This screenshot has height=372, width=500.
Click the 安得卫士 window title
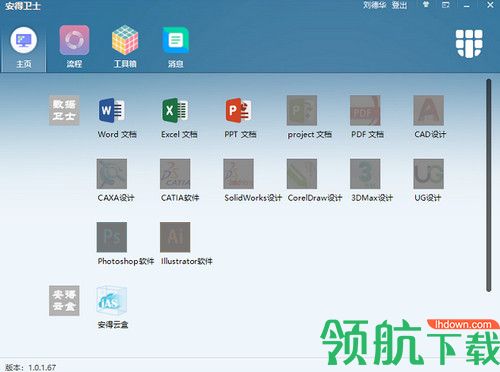coord(23,6)
